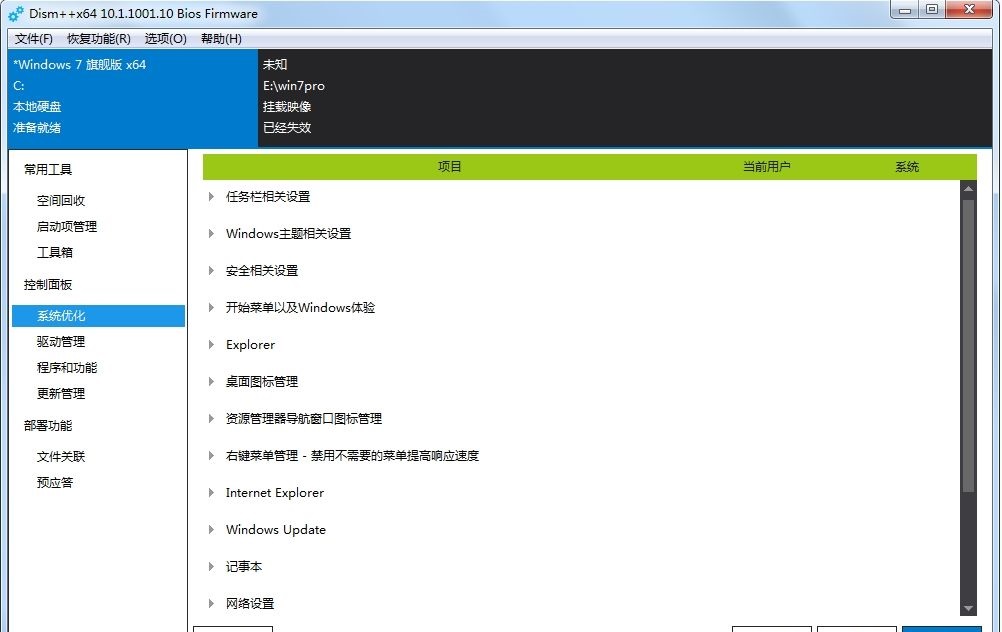Viewport: 1002px width, 632px height.
Task: Open 更新管理 to manage updates
Action: [x=61, y=393]
